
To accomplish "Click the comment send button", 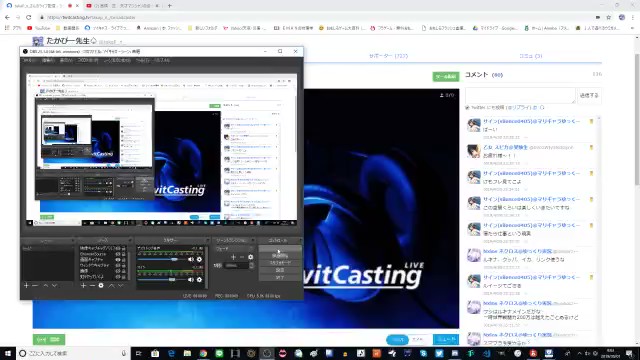I will [x=589, y=96].
